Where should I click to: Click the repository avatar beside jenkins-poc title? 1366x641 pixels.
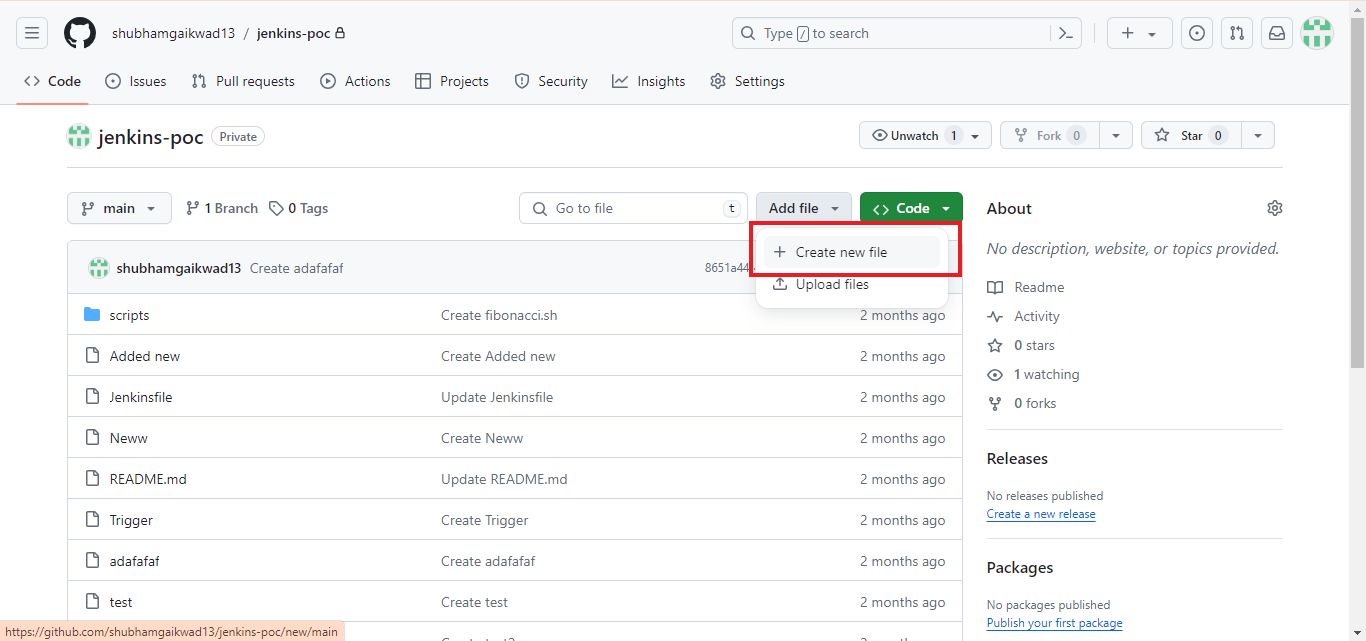click(x=79, y=137)
